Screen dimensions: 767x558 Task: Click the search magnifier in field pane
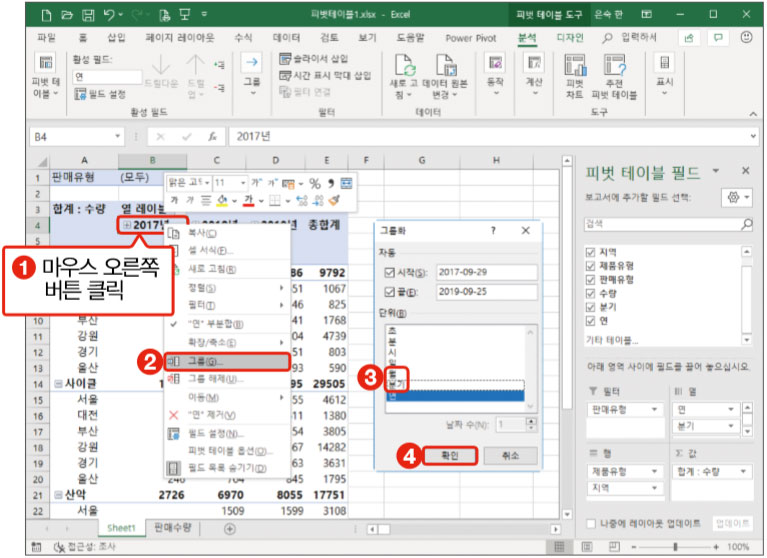[x=746, y=224]
